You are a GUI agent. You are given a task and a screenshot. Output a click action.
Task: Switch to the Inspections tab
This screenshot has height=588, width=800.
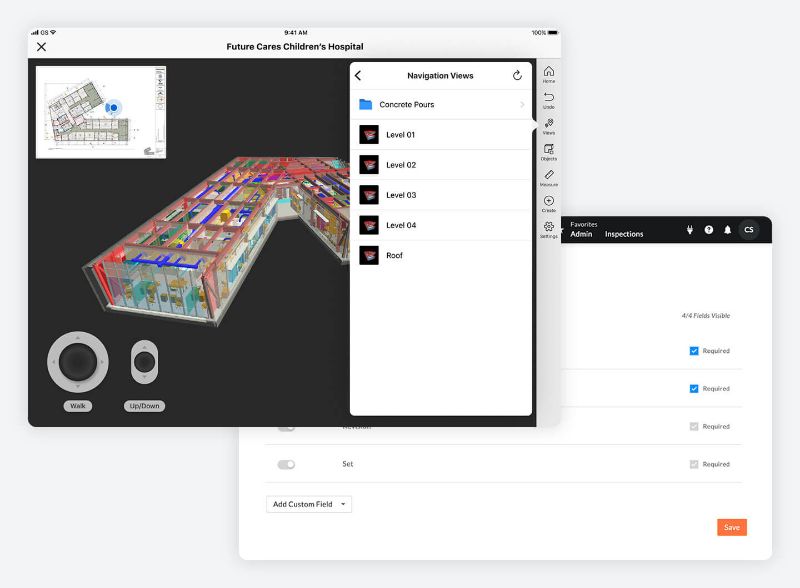click(x=624, y=234)
